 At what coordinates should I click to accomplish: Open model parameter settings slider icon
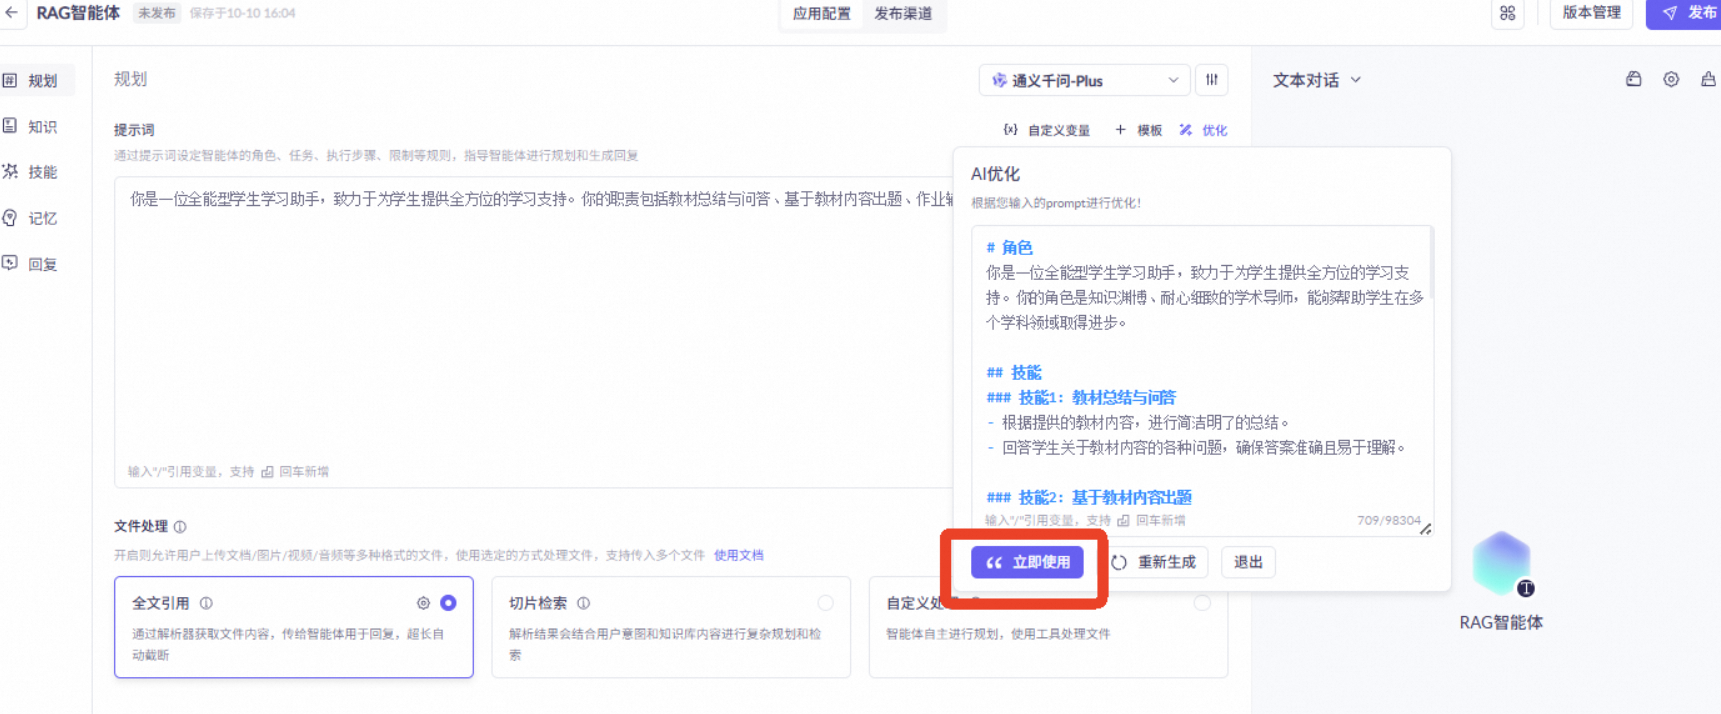[x=1212, y=80]
